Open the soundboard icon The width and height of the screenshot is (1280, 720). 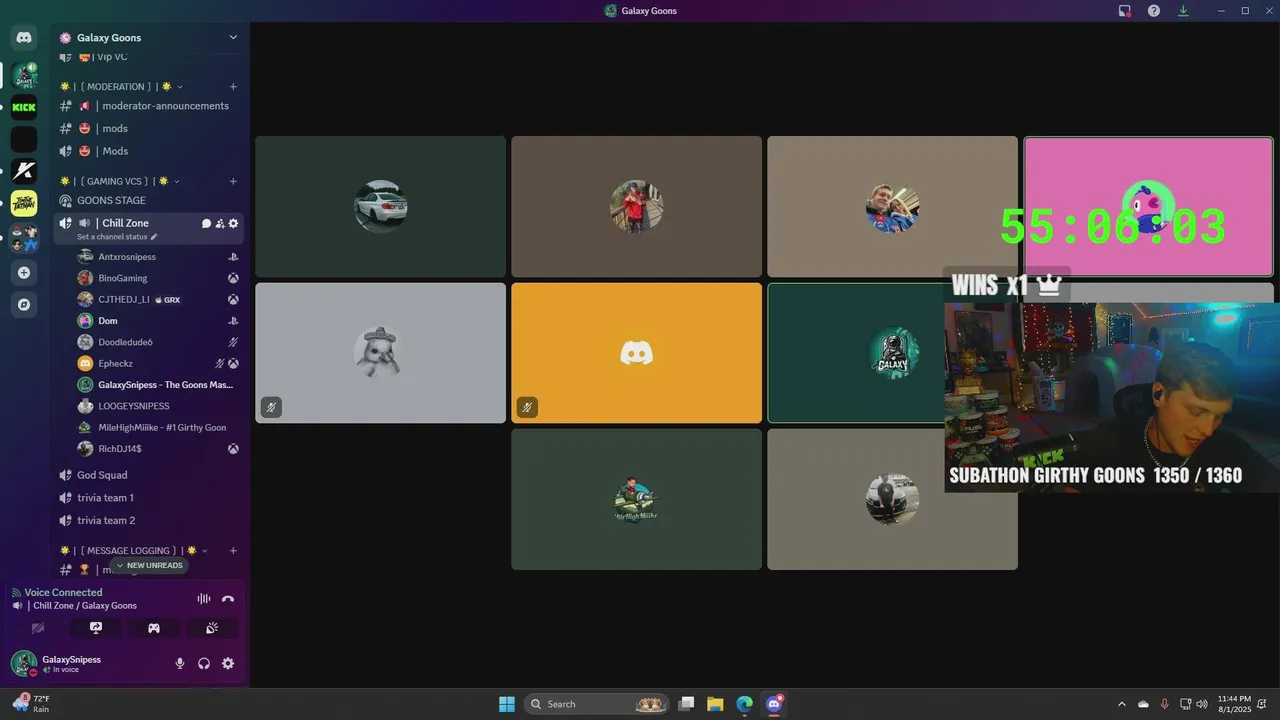[212, 628]
